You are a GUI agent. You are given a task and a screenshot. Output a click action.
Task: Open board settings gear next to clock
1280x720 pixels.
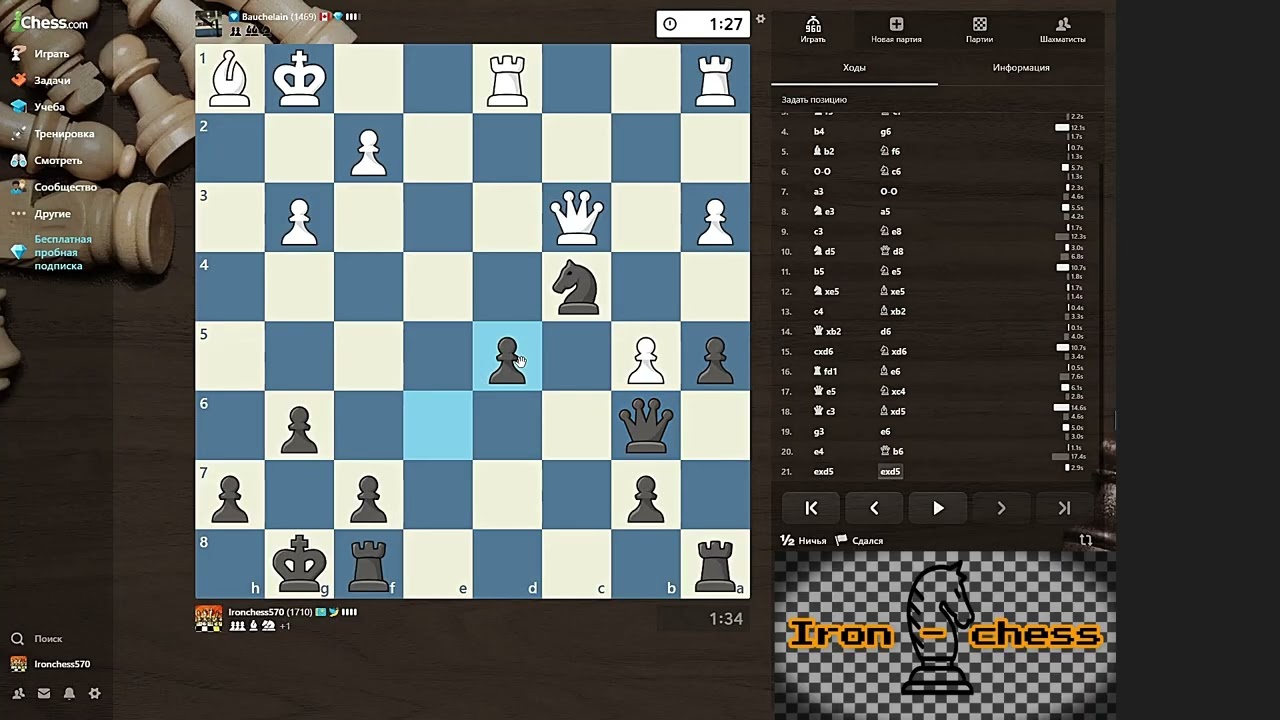pyautogui.click(x=760, y=19)
